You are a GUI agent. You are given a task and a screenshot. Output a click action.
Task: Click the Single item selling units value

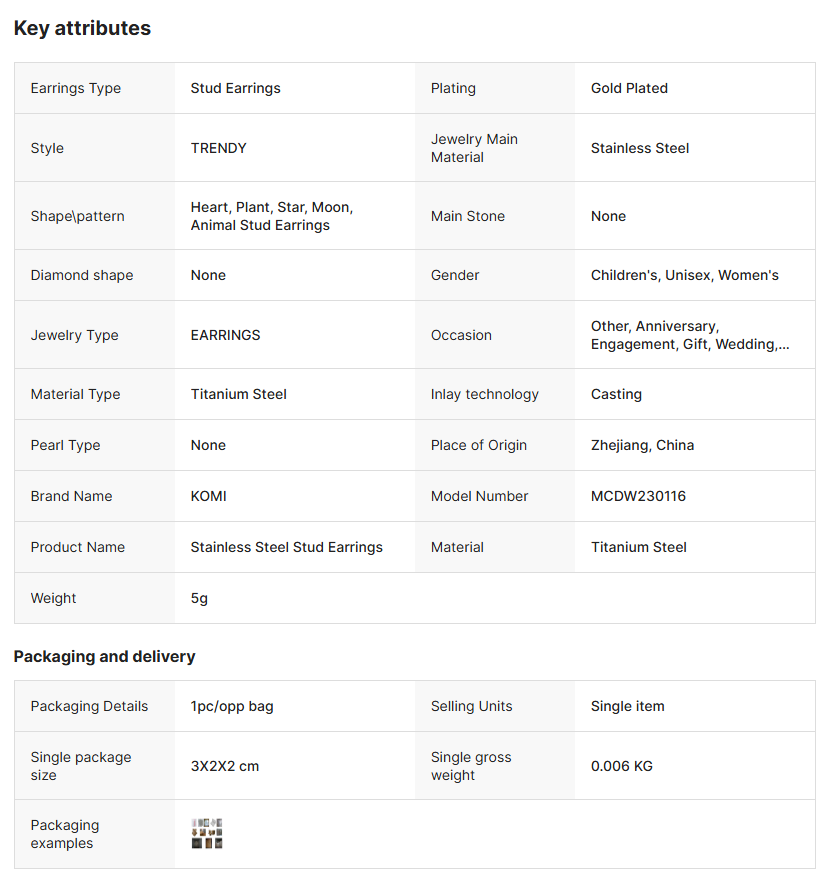(x=627, y=706)
